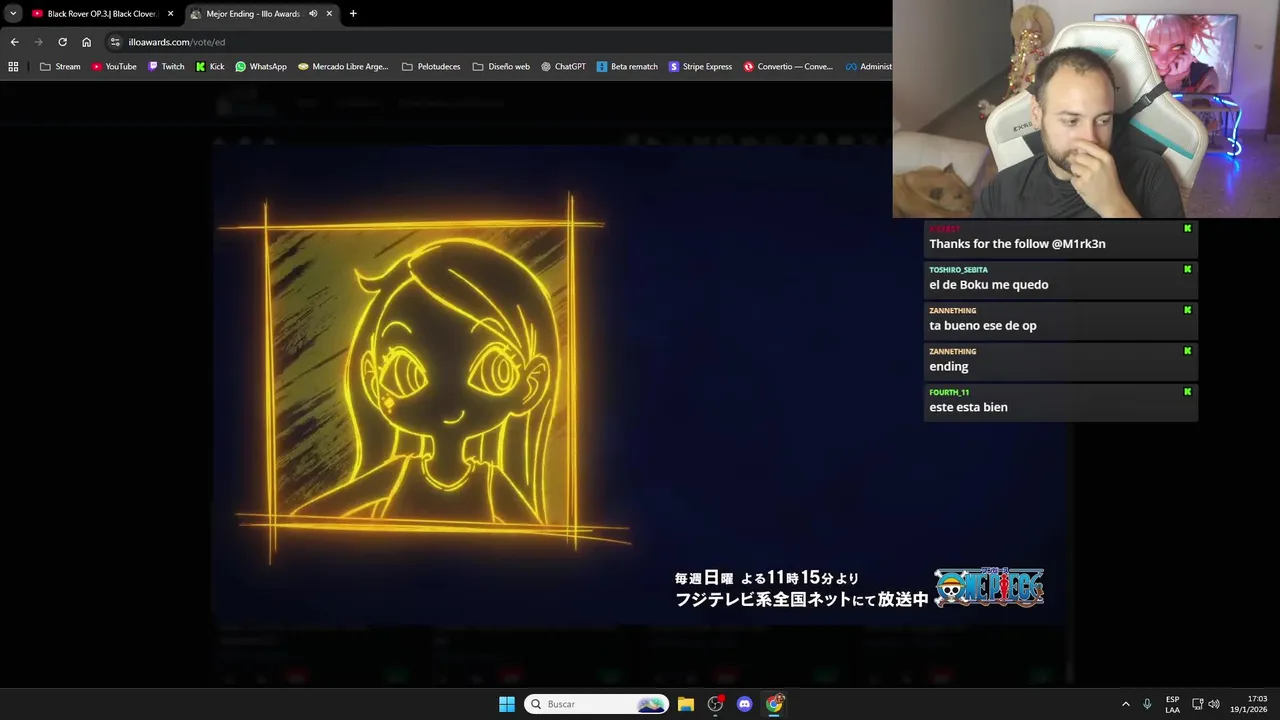Click the One Piece ending video frame
This screenshot has width=1280, height=720.
point(640,385)
